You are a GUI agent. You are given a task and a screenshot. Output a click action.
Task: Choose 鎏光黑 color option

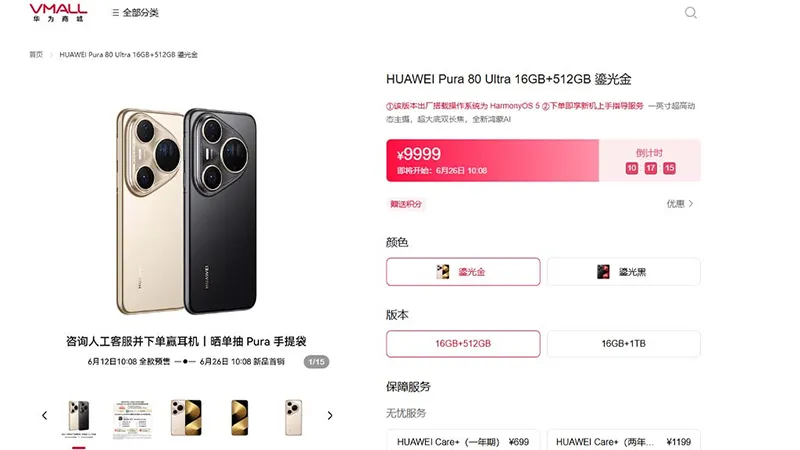(x=623, y=271)
